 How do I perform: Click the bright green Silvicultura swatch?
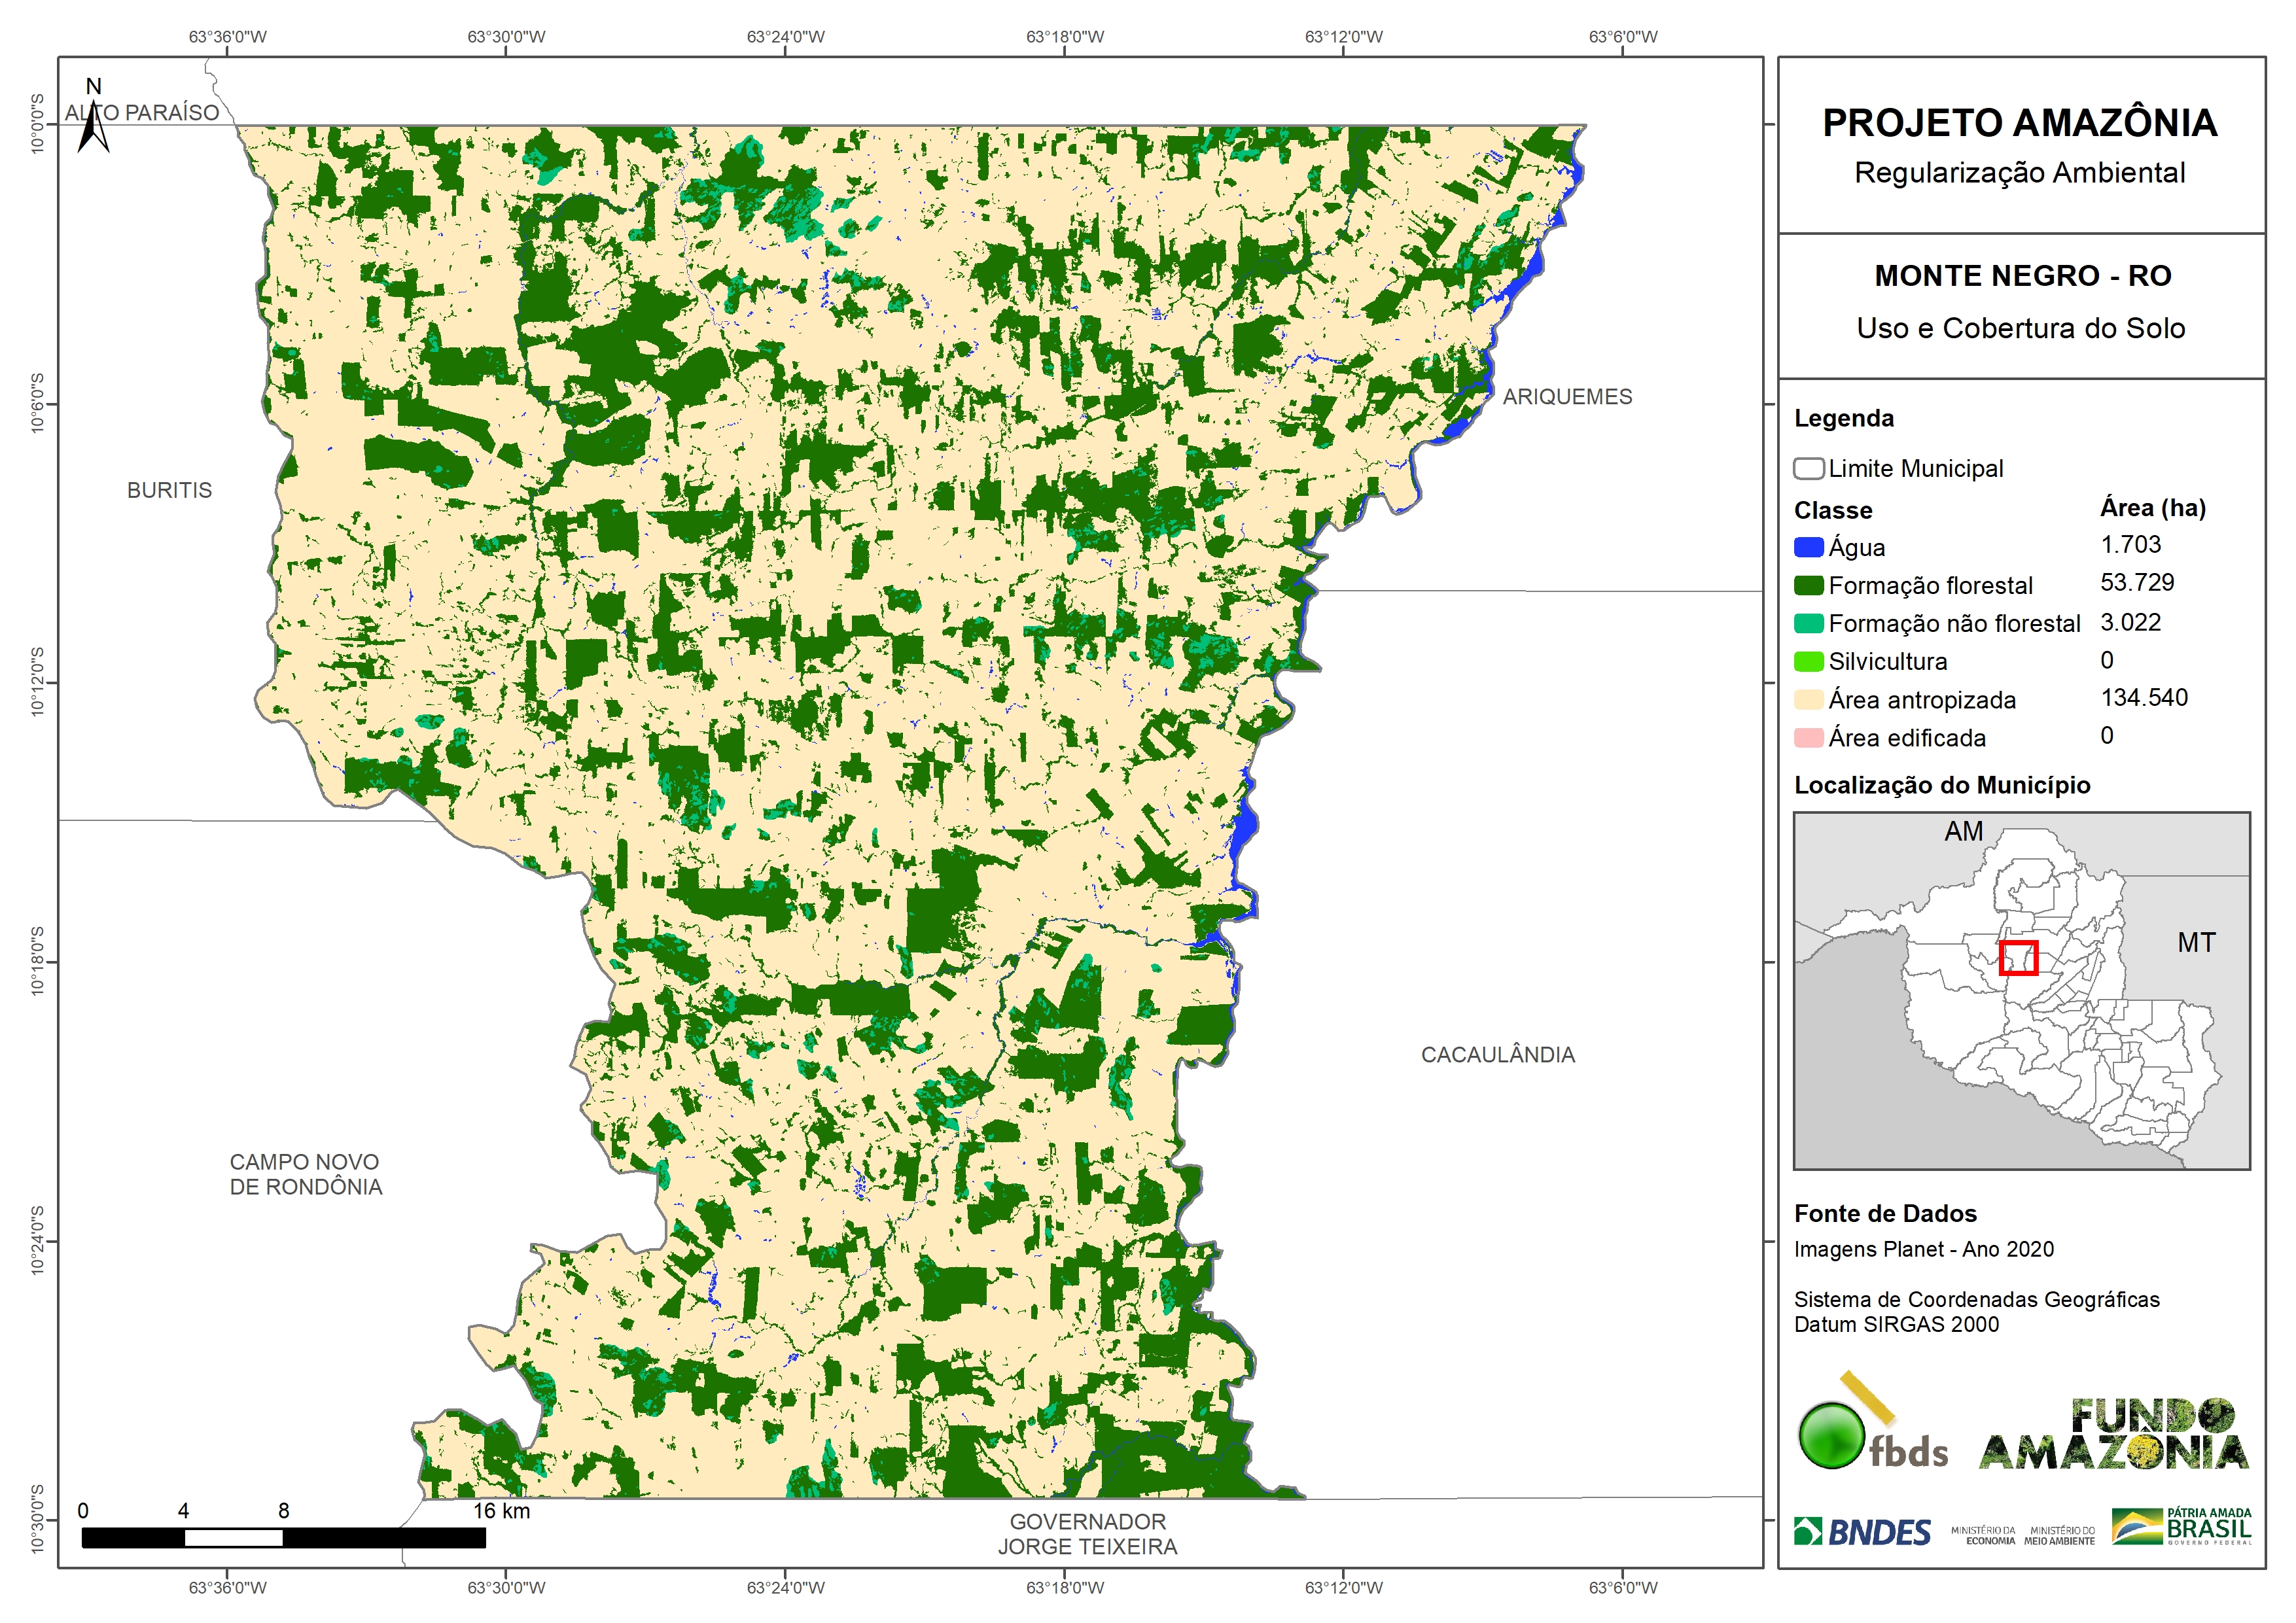pos(1808,662)
